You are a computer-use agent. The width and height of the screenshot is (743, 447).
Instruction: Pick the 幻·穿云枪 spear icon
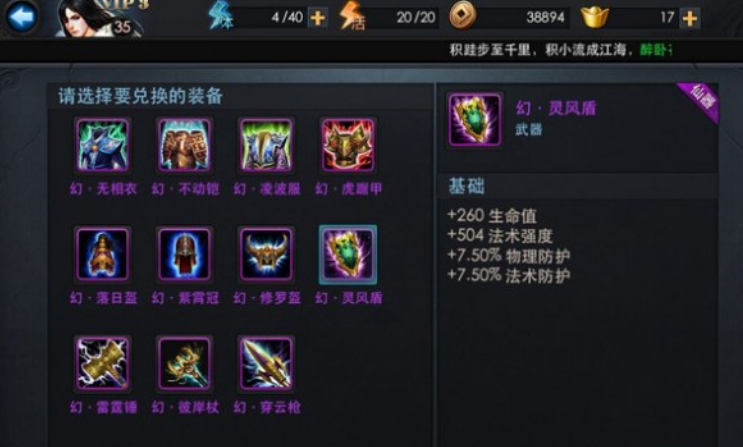[x=266, y=364]
